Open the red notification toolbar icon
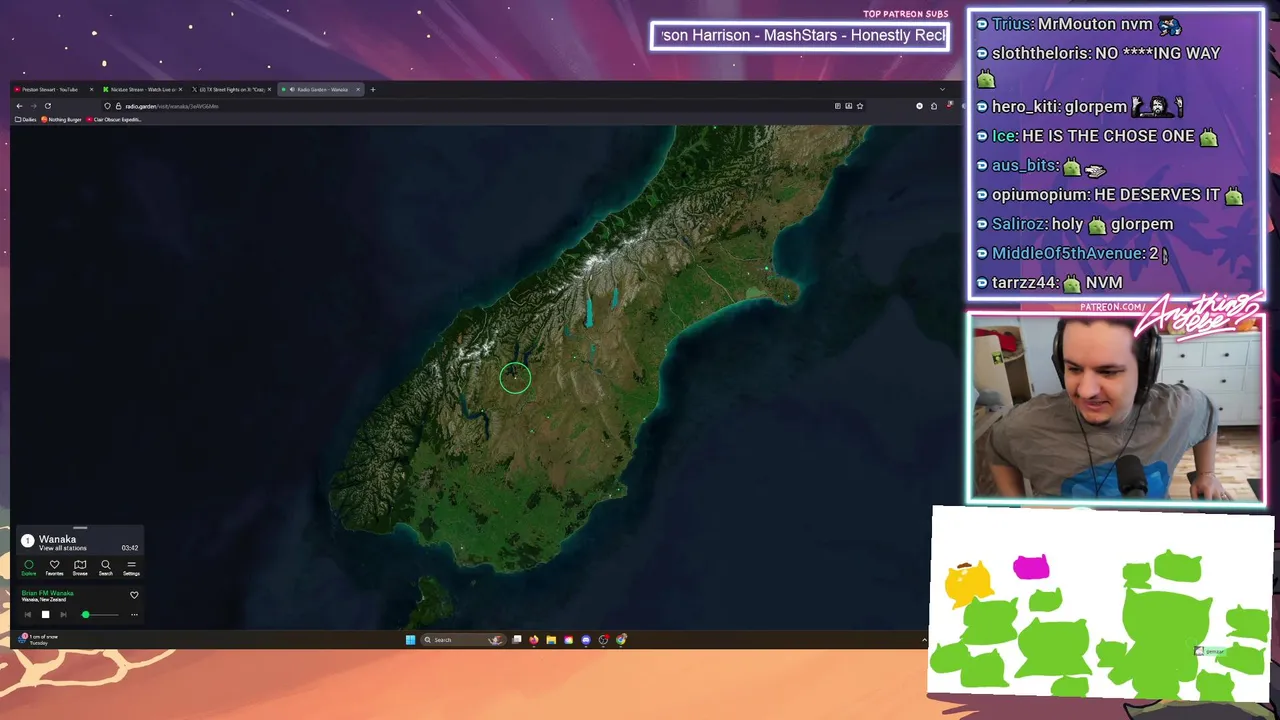The image size is (1280, 720). pos(949,105)
